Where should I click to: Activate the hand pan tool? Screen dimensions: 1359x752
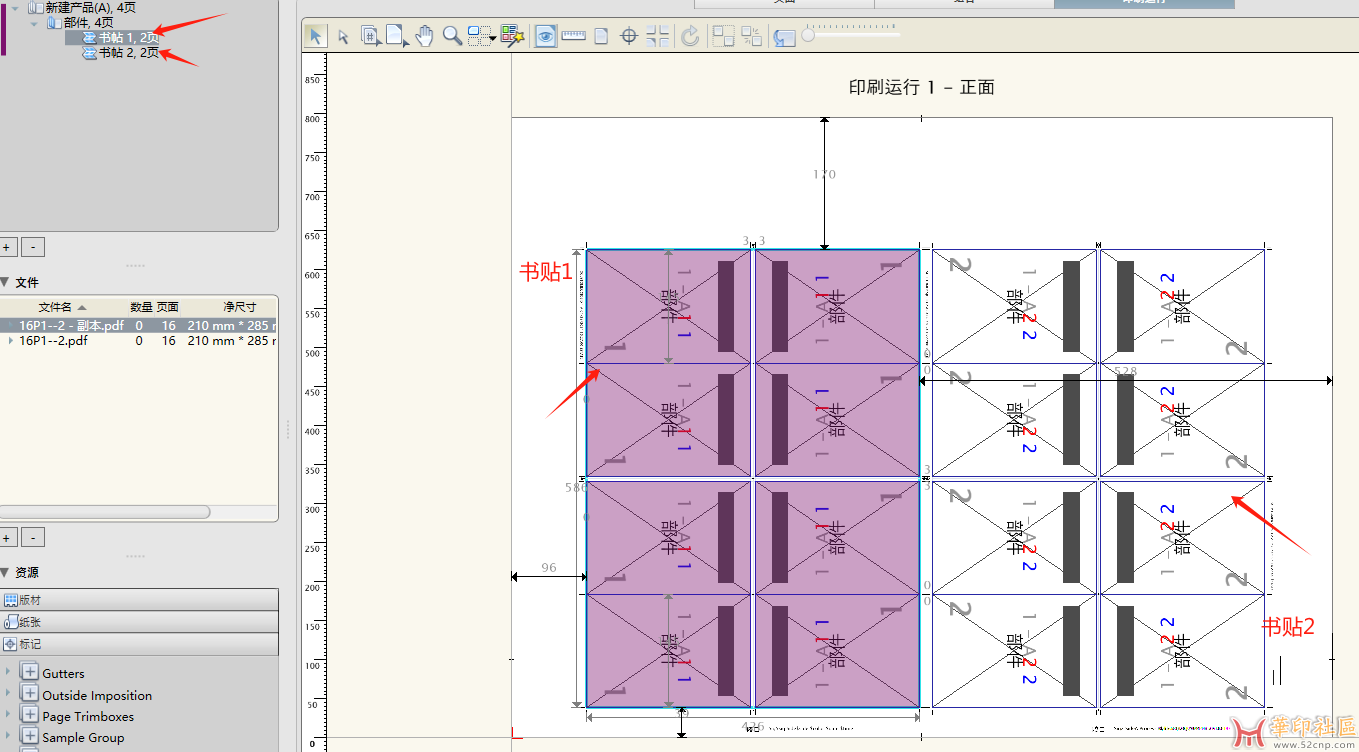424,36
